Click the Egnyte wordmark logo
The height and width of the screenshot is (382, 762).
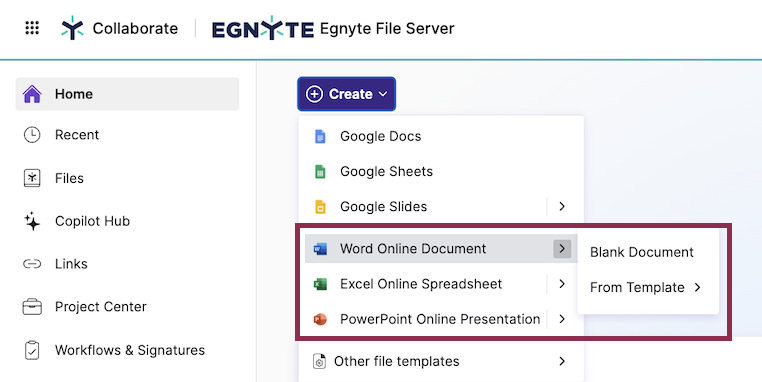click(262, 30)
